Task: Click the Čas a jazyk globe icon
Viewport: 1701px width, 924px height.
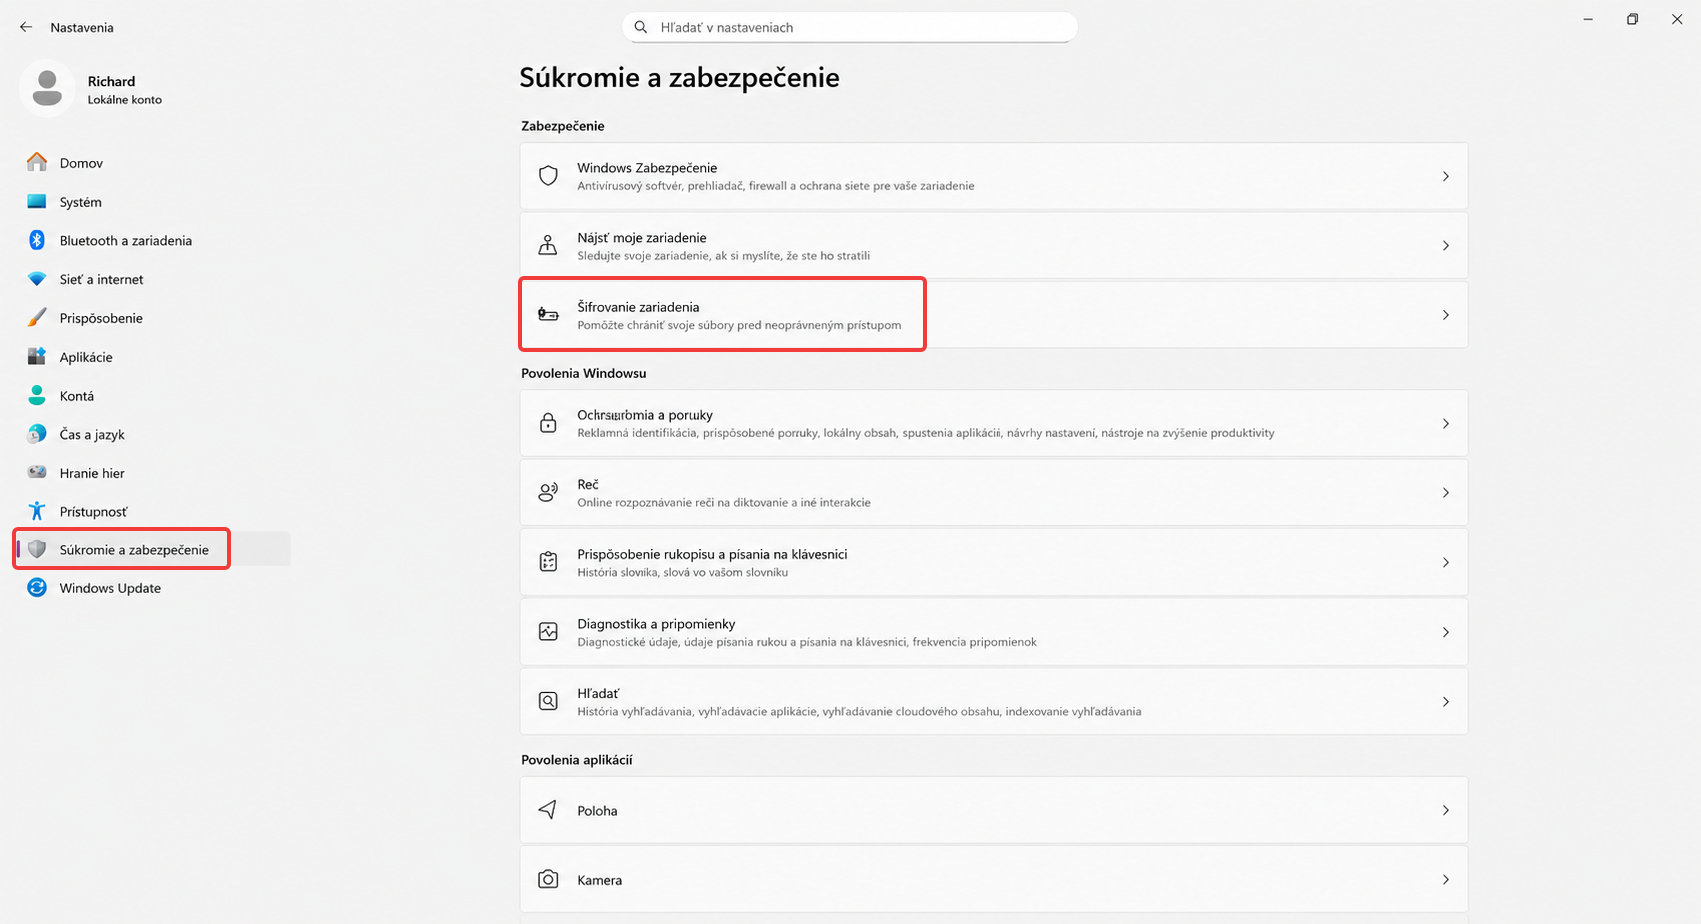Action: tap(37, 434)
